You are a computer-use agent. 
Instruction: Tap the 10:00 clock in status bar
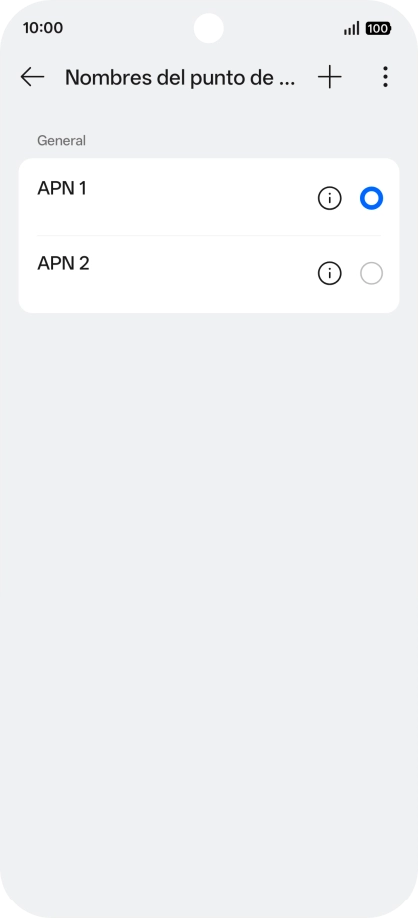click(x=43, y=28)
